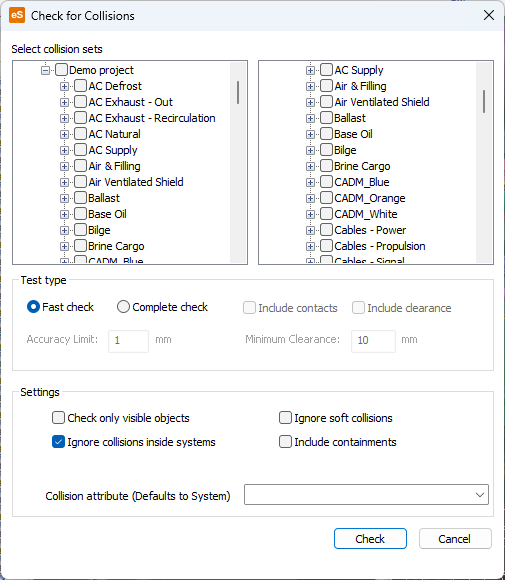
Task: Select Cables - Power in right tree
Action: (x=370, y=230)
